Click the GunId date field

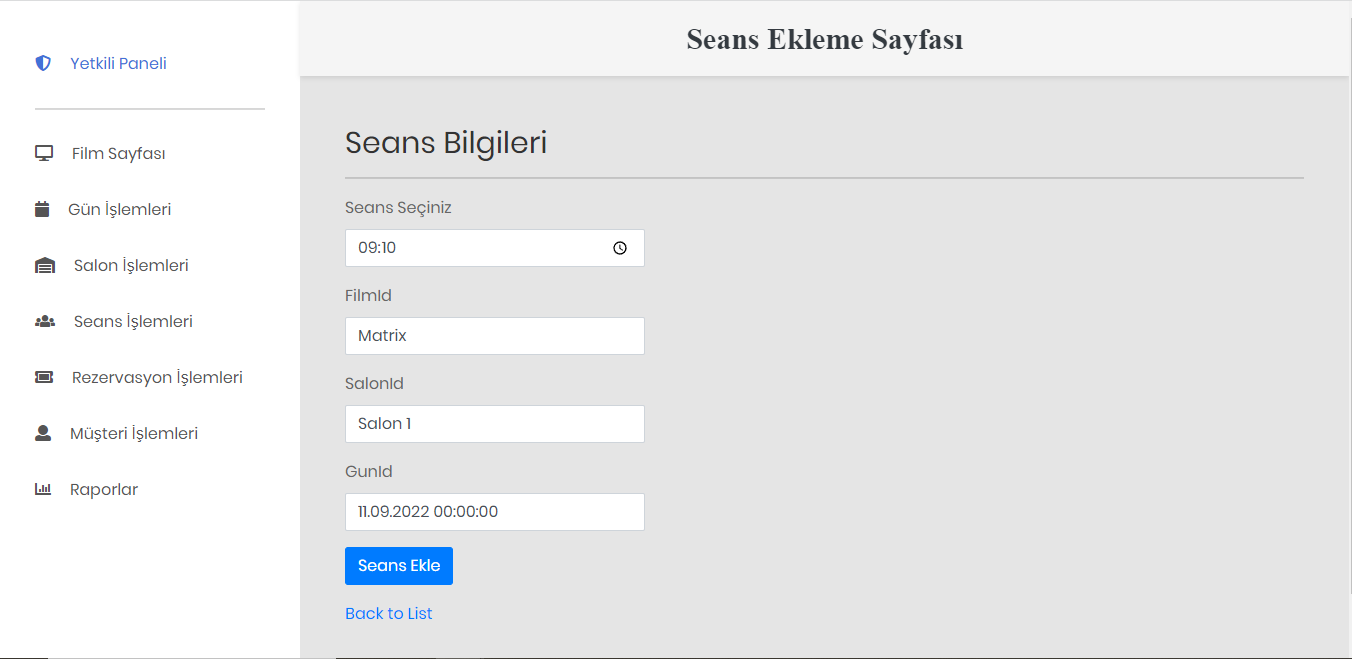[494, 511]
